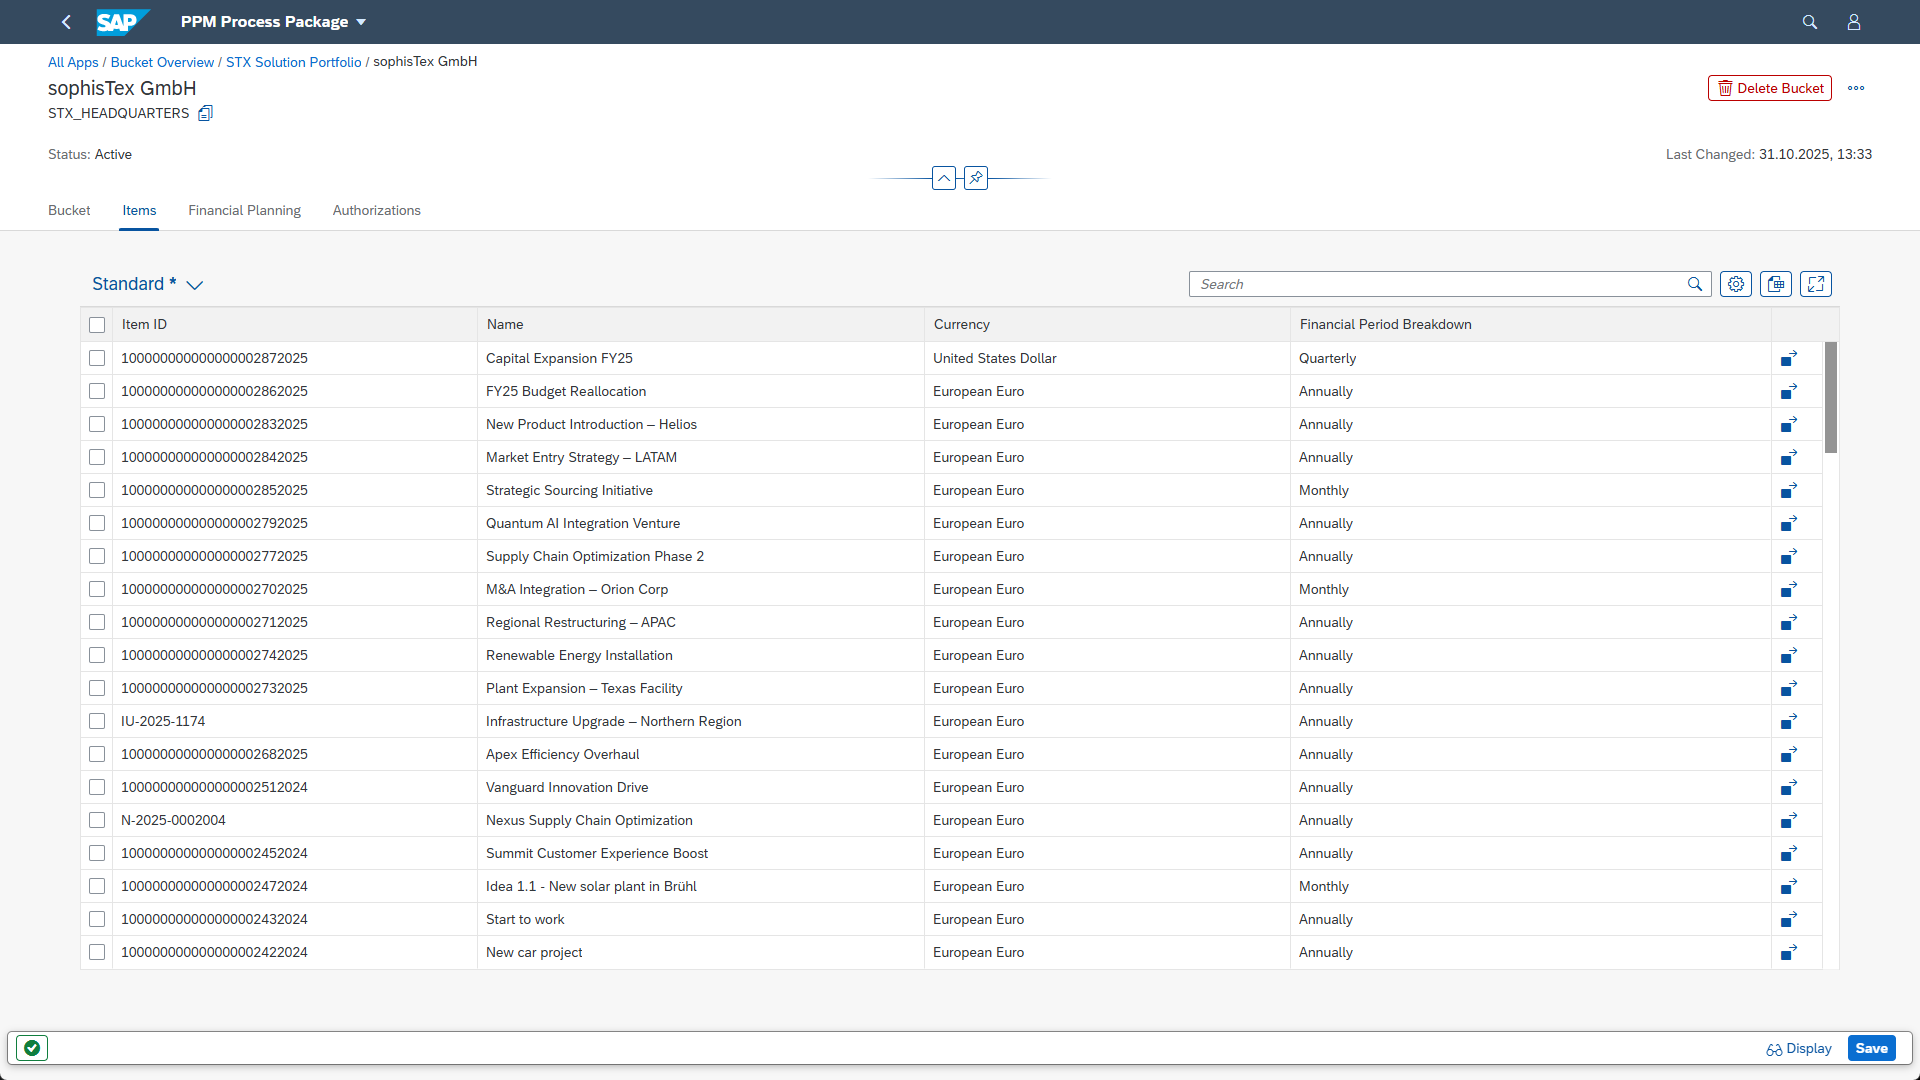Viewport: 1920px width, 1080px height.
Task: Select the Start to work row checkbox
Action: click(97, 919)
